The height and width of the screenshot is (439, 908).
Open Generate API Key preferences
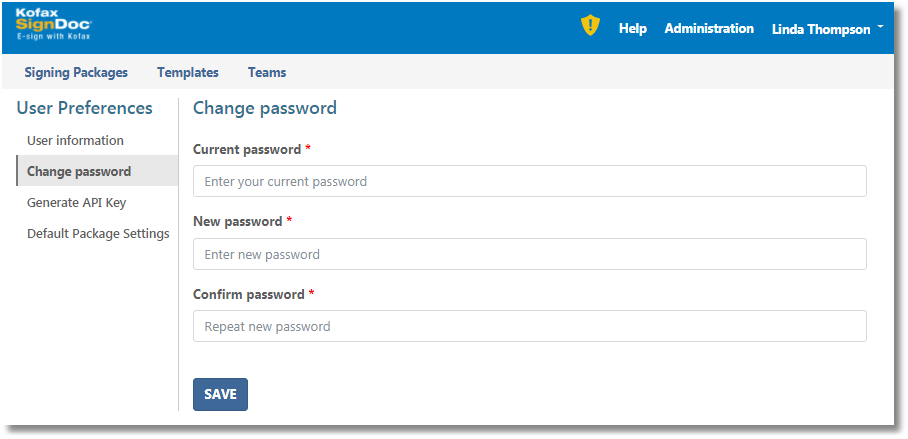(x=77, y=202)
